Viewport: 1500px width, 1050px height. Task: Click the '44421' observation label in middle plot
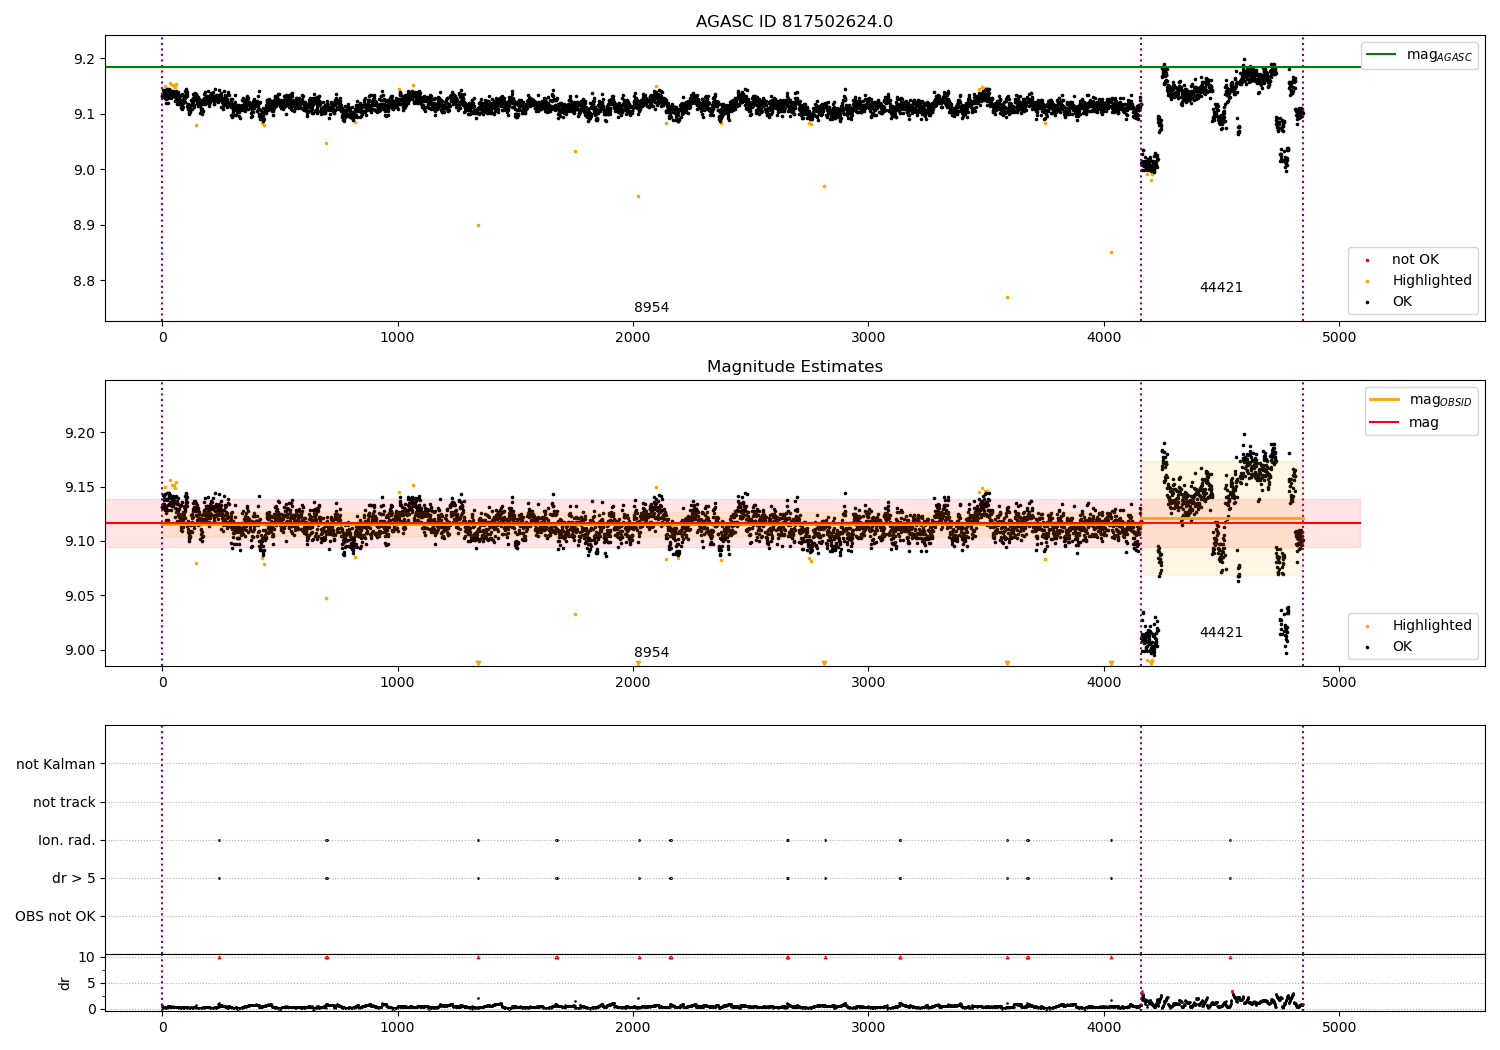coord(1221,633)
